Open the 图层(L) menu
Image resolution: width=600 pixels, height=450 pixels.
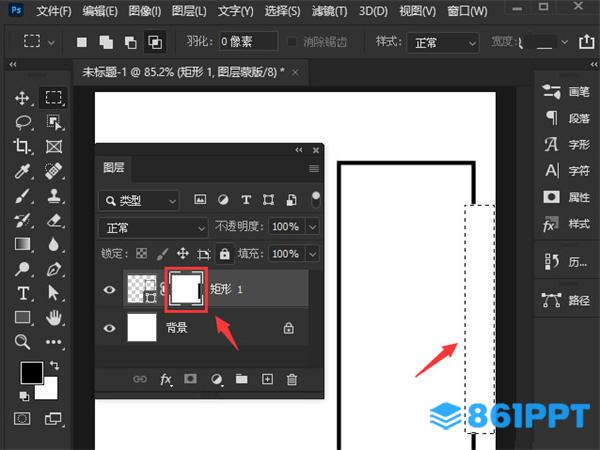[x=189, y=11]
